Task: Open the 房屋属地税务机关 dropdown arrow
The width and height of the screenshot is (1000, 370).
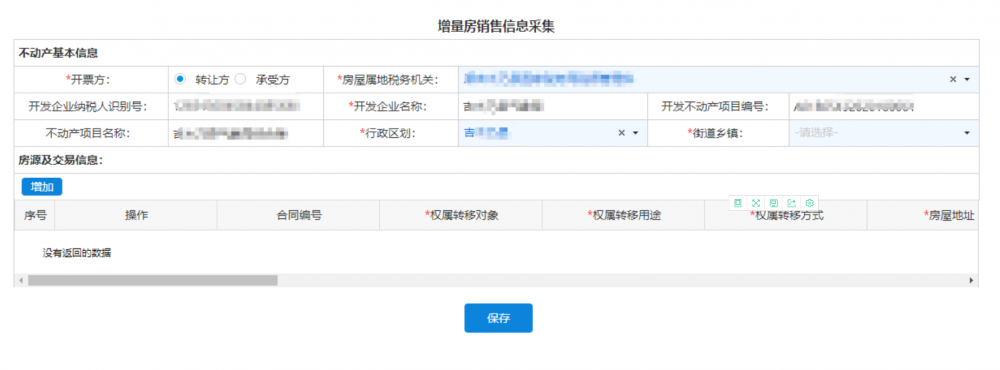Action: click(x=967, y=80)
